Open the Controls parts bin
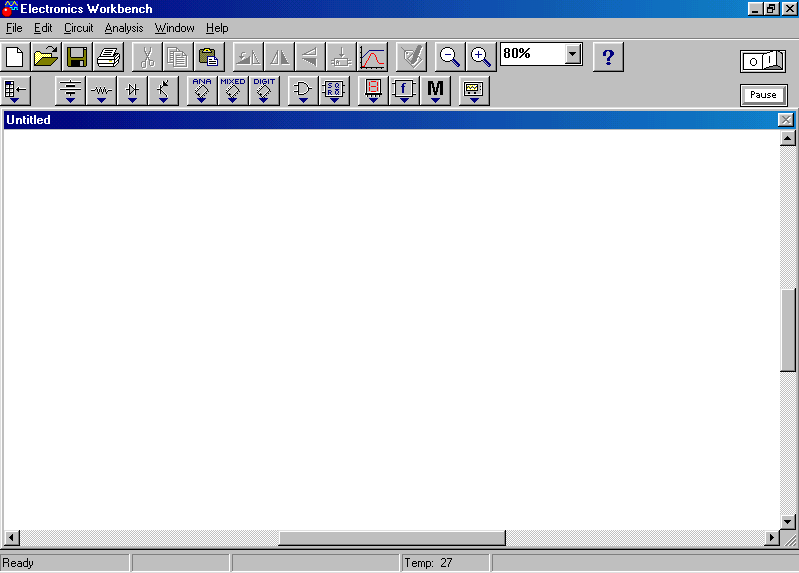Screen dimensions: 799x573 404,91
